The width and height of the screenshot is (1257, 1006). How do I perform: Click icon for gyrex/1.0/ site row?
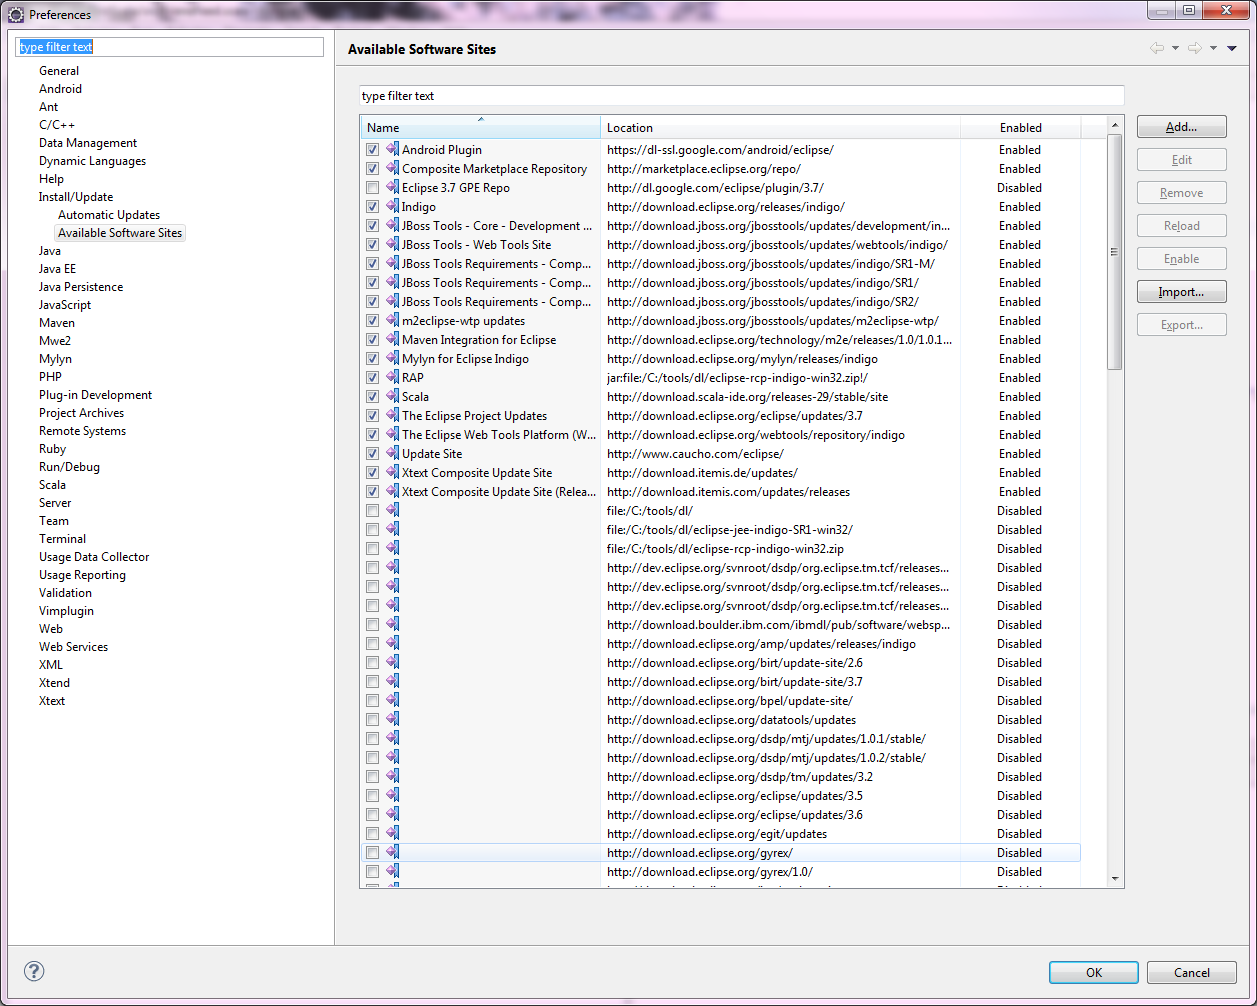[x=392, y=871]
